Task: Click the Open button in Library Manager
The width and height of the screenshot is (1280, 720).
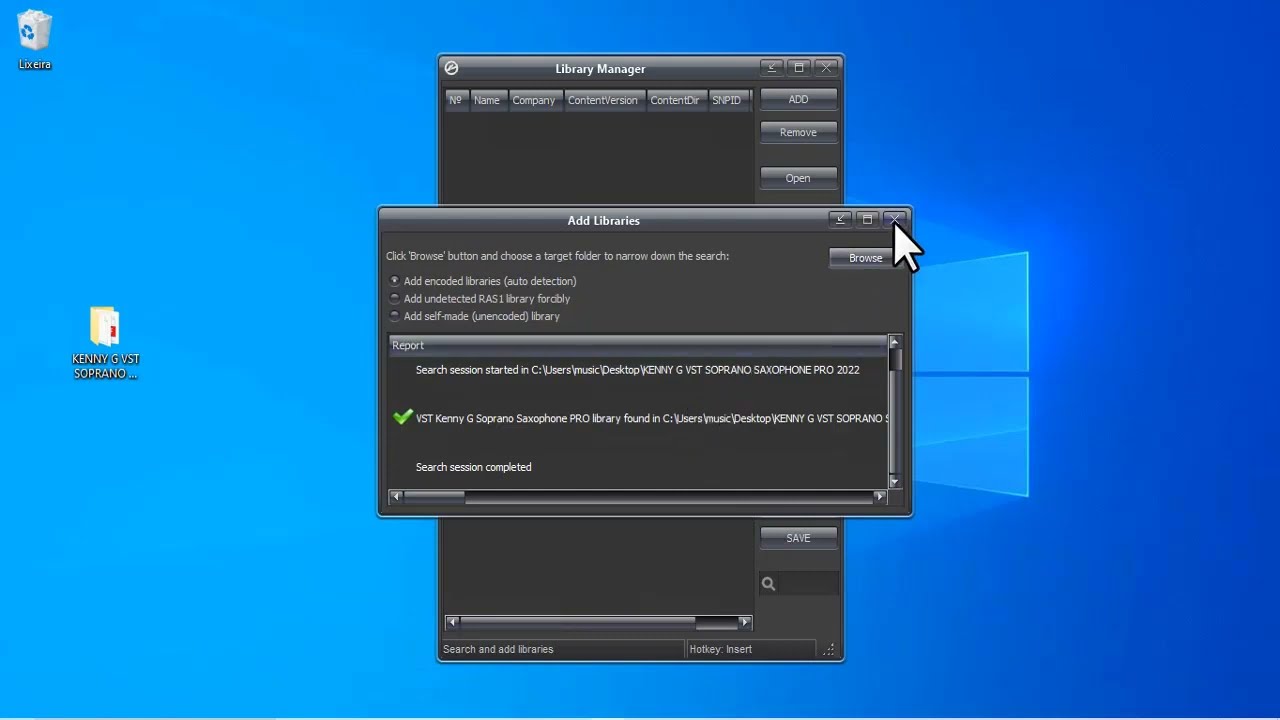Action: (x=798, y=178)
